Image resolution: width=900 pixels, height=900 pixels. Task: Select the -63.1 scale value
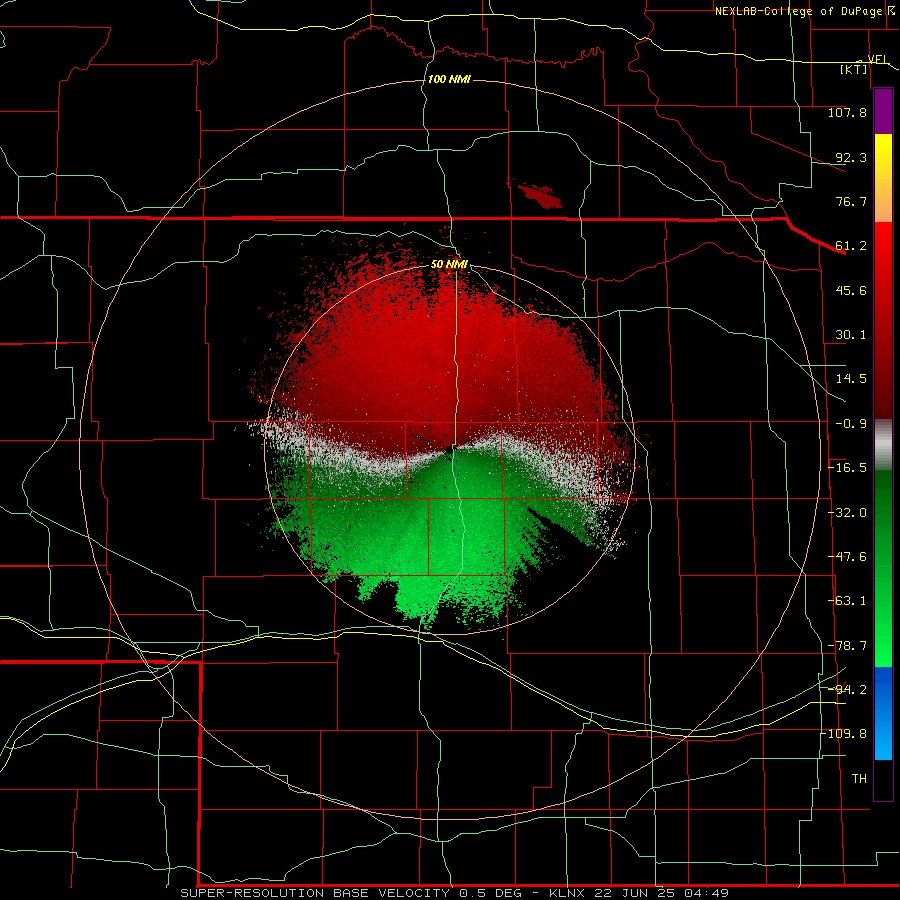coord(847,601)
